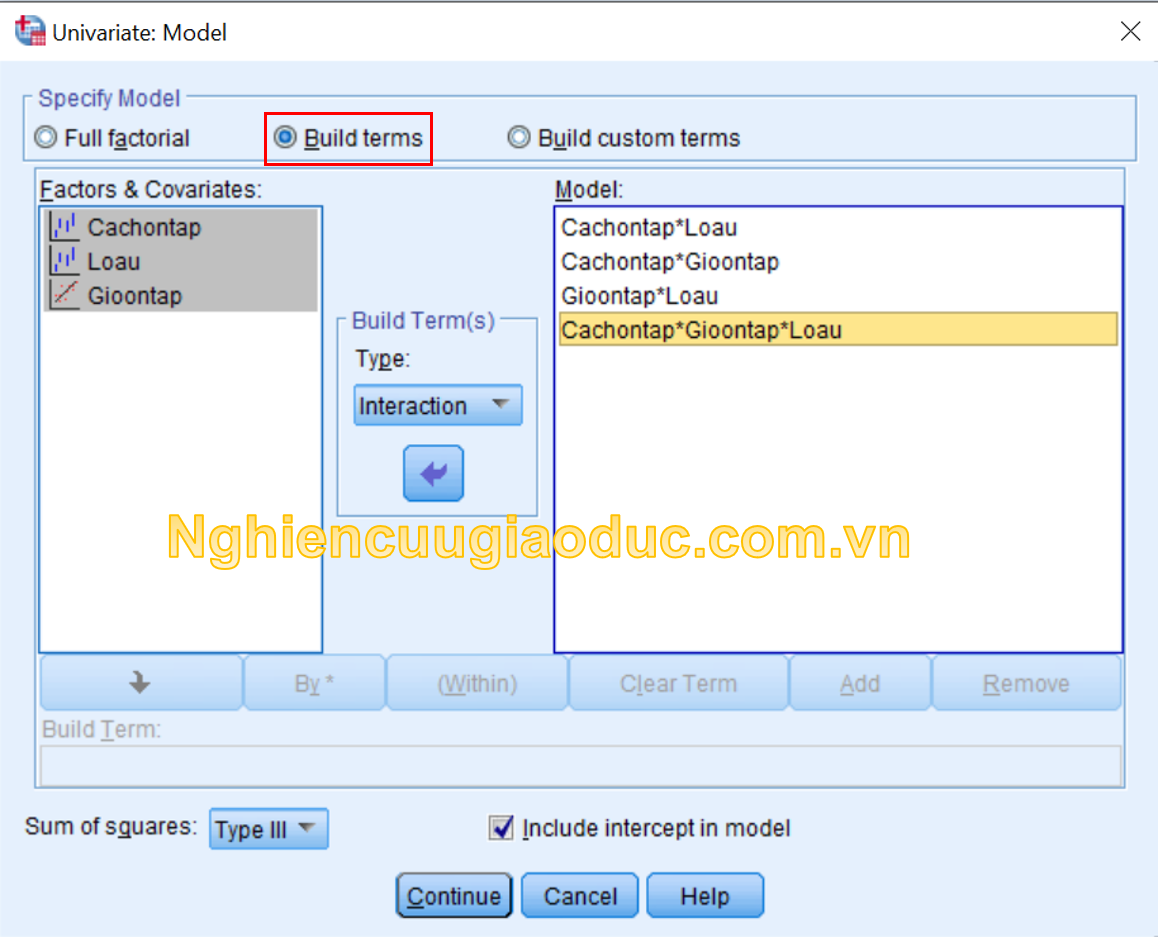Click the factor icon beside Cachontap

coord(64,228)
